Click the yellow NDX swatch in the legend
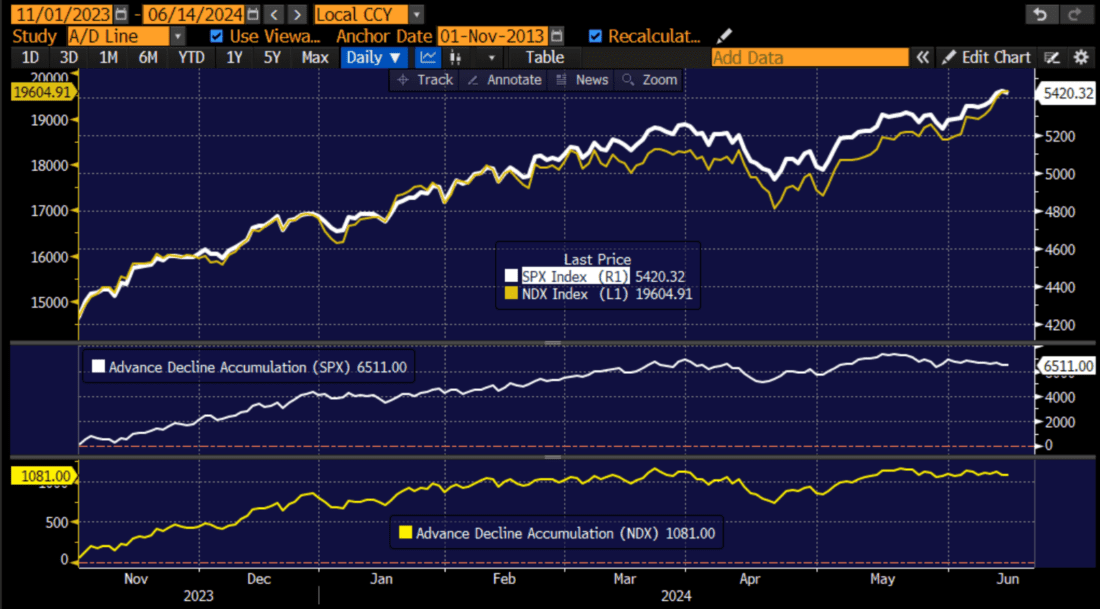 point(512,294)
